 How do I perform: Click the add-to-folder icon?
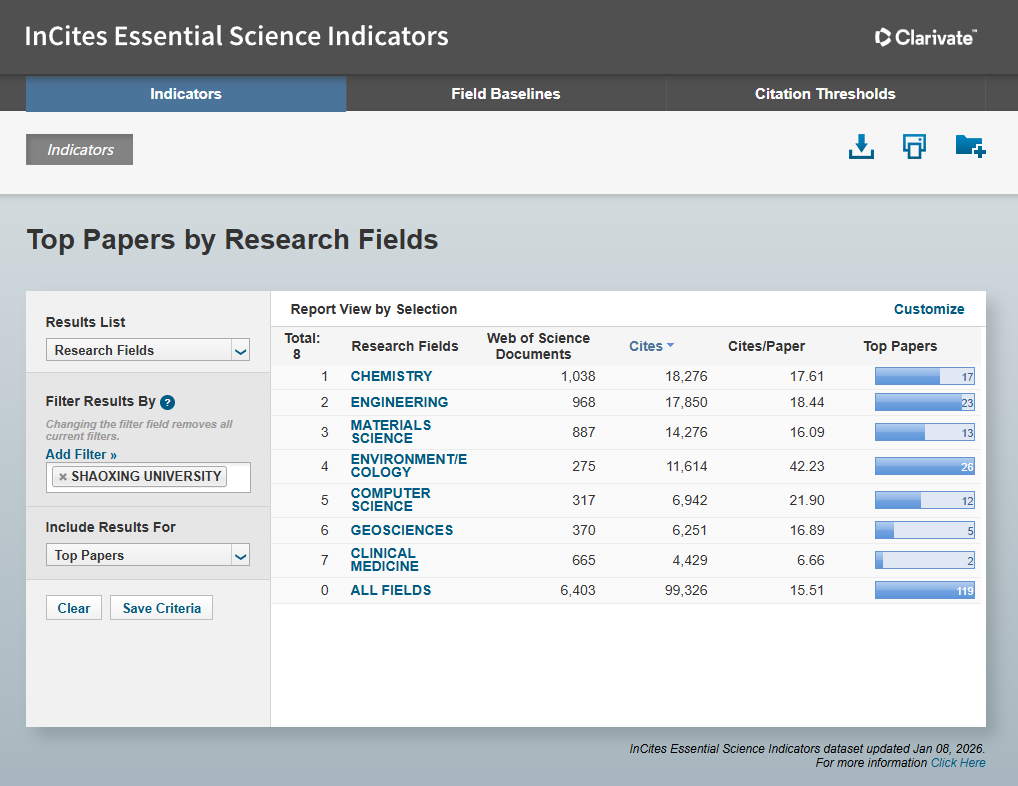coord(970,147)
